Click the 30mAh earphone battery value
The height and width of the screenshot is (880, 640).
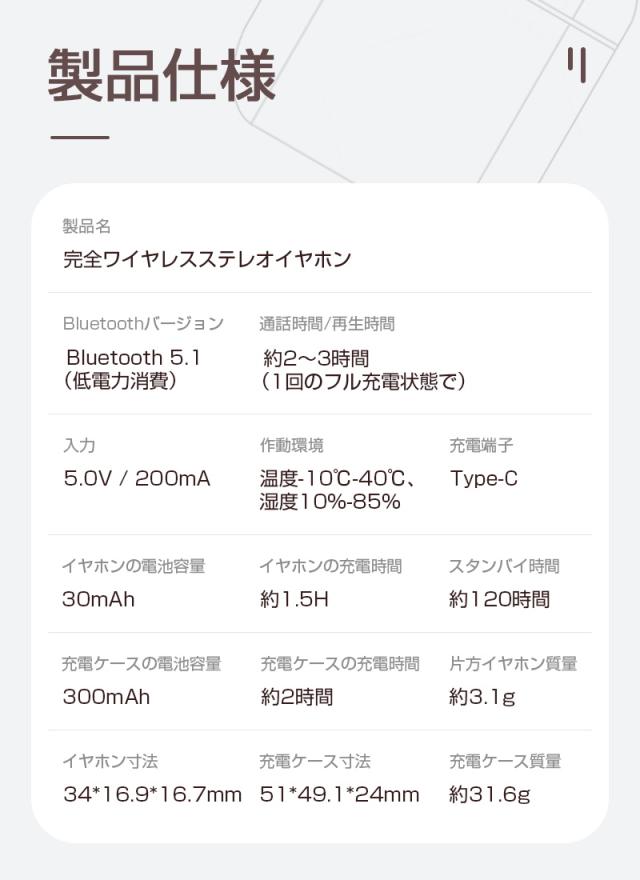(98, 600)
